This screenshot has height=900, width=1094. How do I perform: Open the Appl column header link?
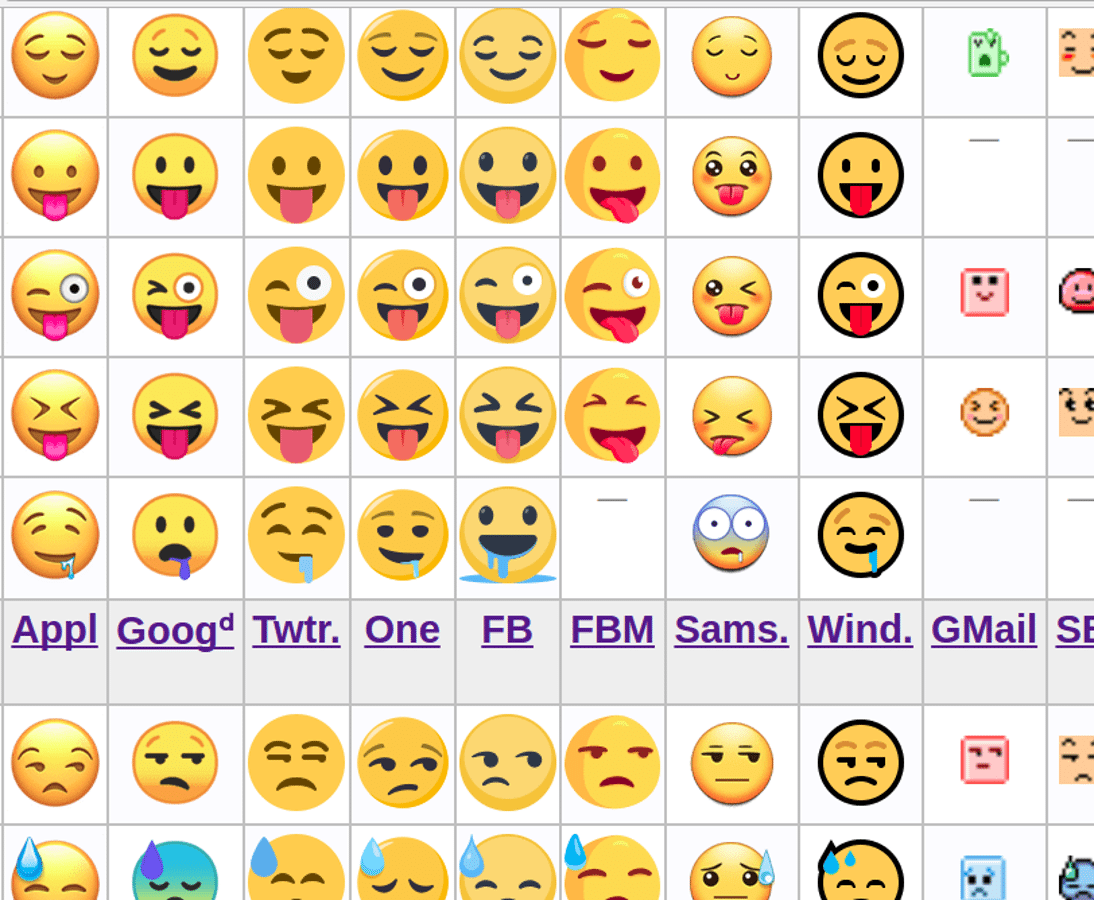(54, 630)
